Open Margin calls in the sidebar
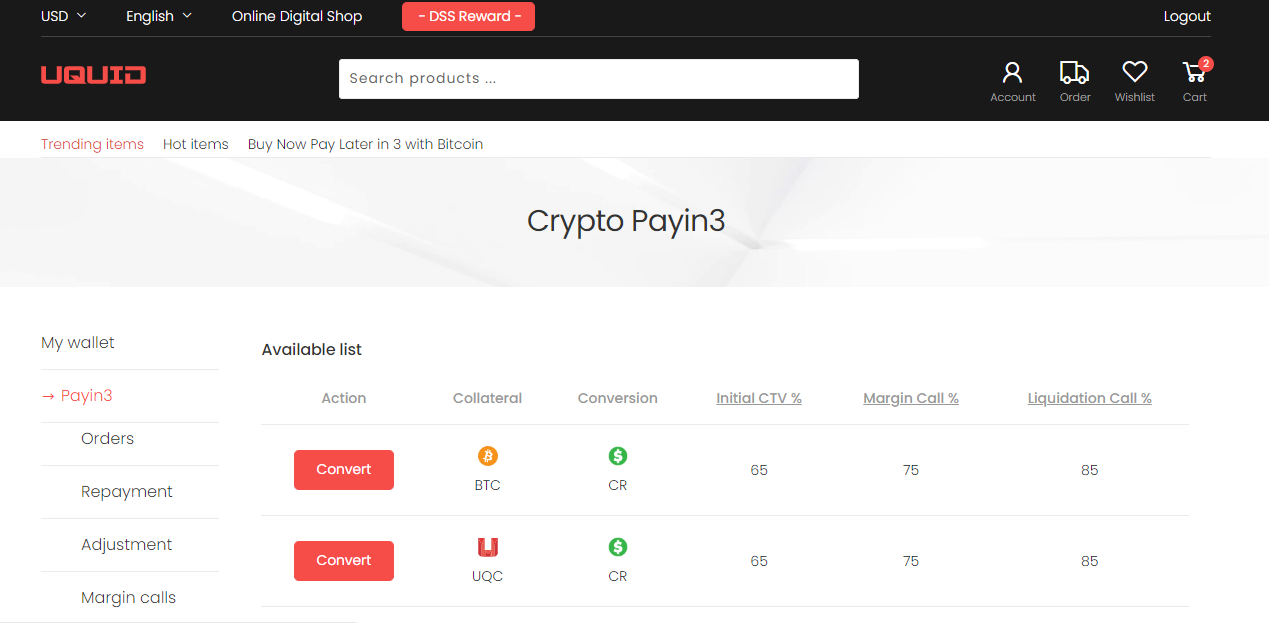 128,598
